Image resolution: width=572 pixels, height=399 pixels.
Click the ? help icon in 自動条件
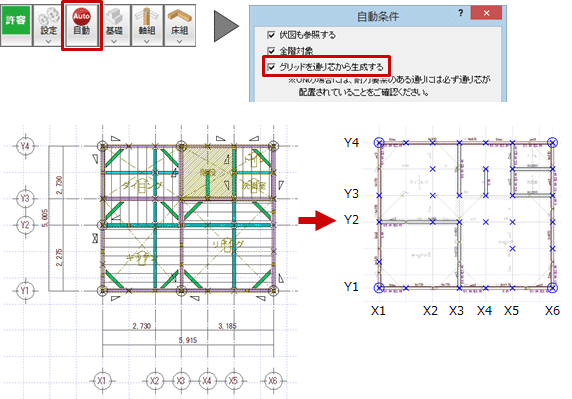[461, 13]
